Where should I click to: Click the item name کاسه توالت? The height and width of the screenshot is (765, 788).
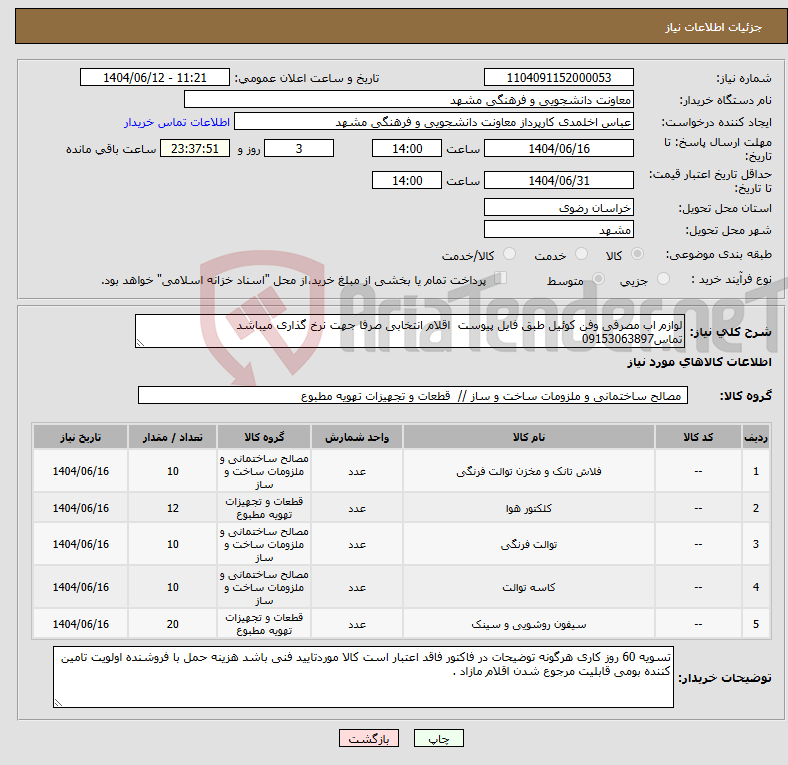click(529, 587)
